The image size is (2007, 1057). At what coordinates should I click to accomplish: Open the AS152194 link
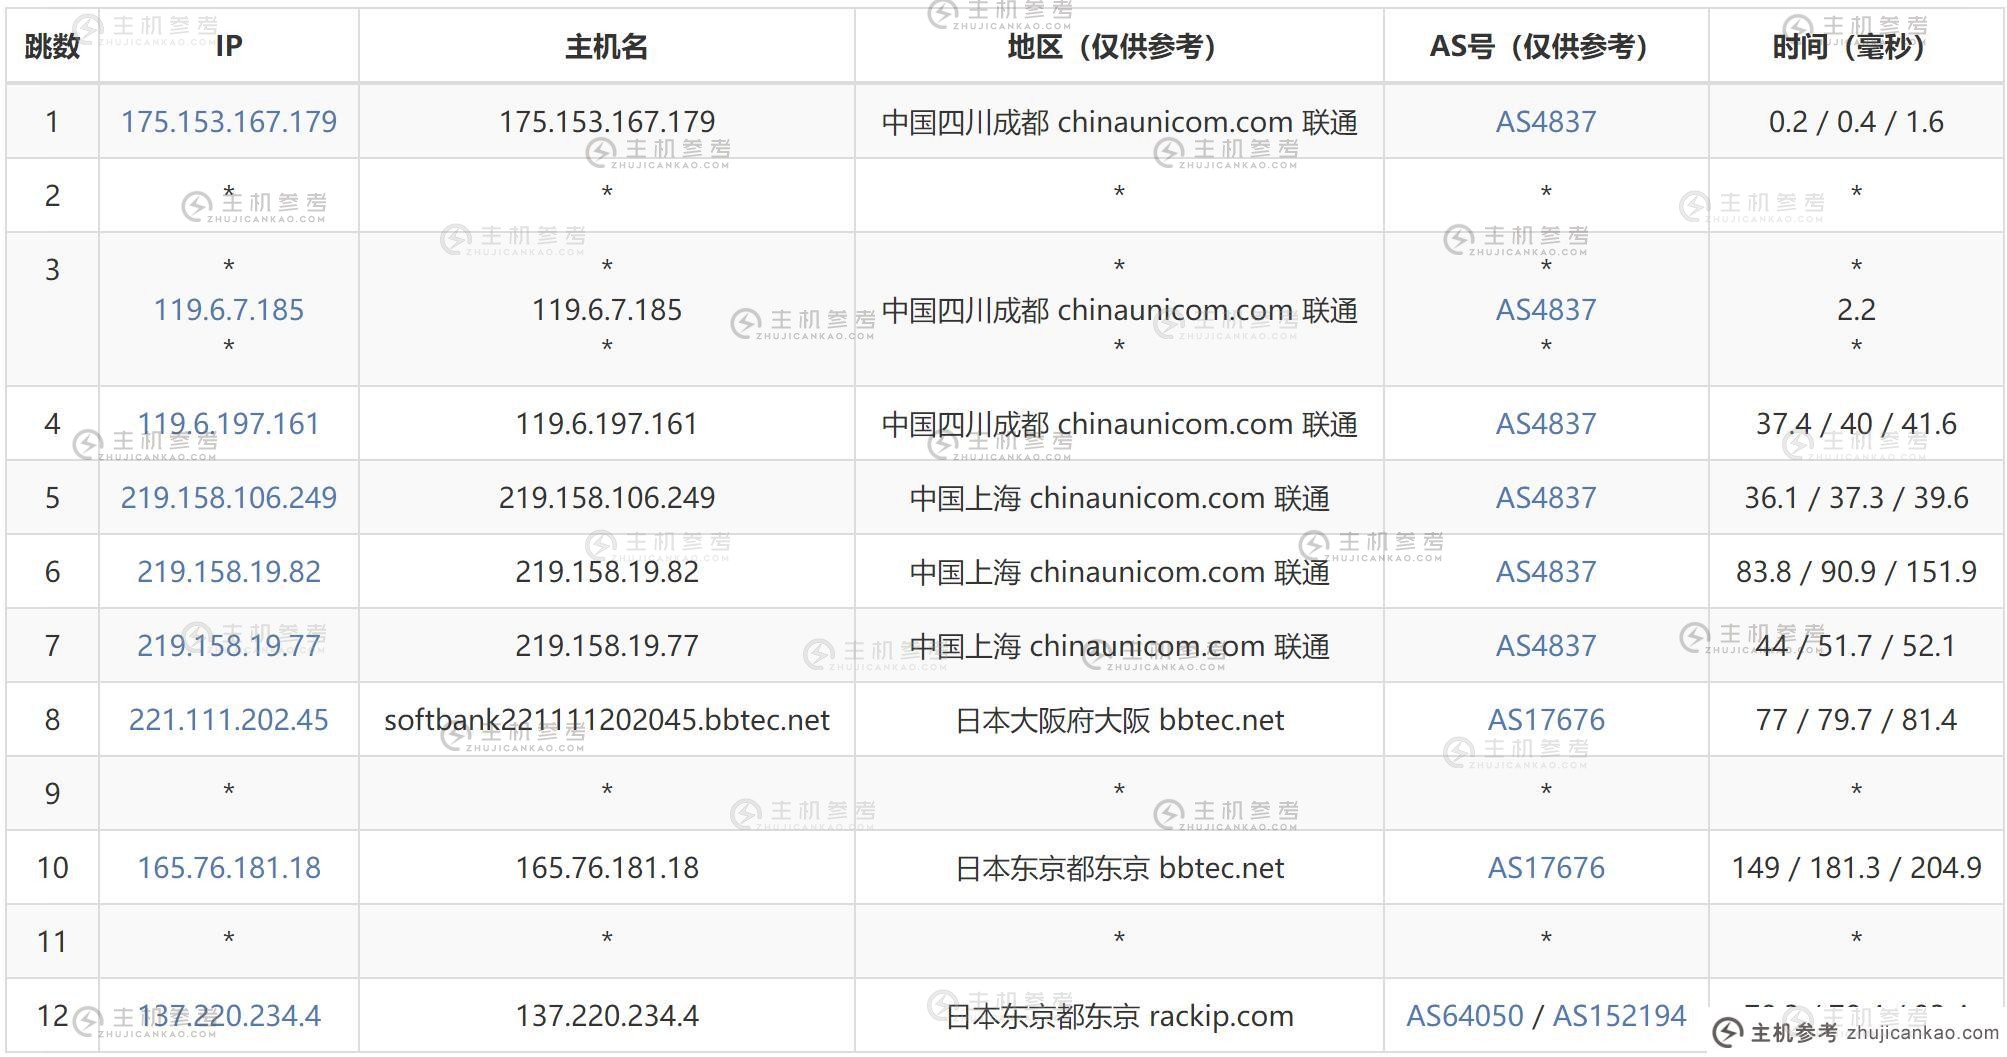point(1619,1016)
